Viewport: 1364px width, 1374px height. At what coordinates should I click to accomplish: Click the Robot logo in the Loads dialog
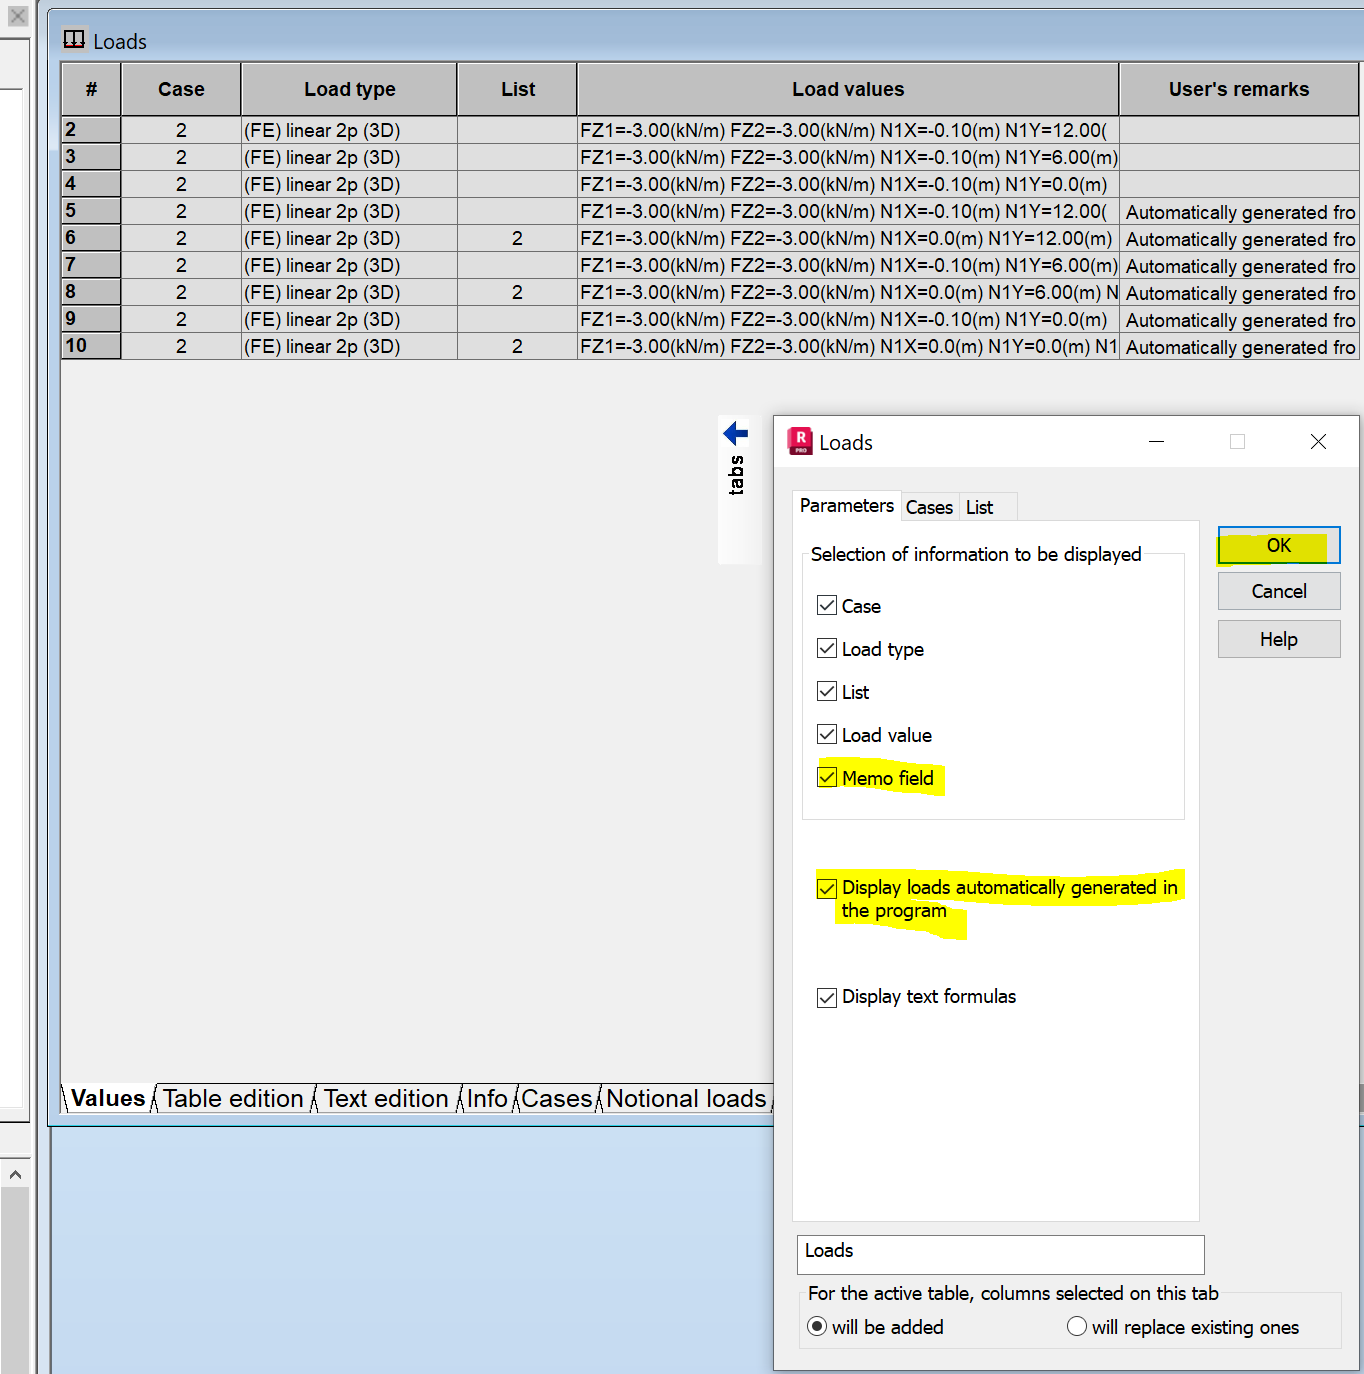799,442
